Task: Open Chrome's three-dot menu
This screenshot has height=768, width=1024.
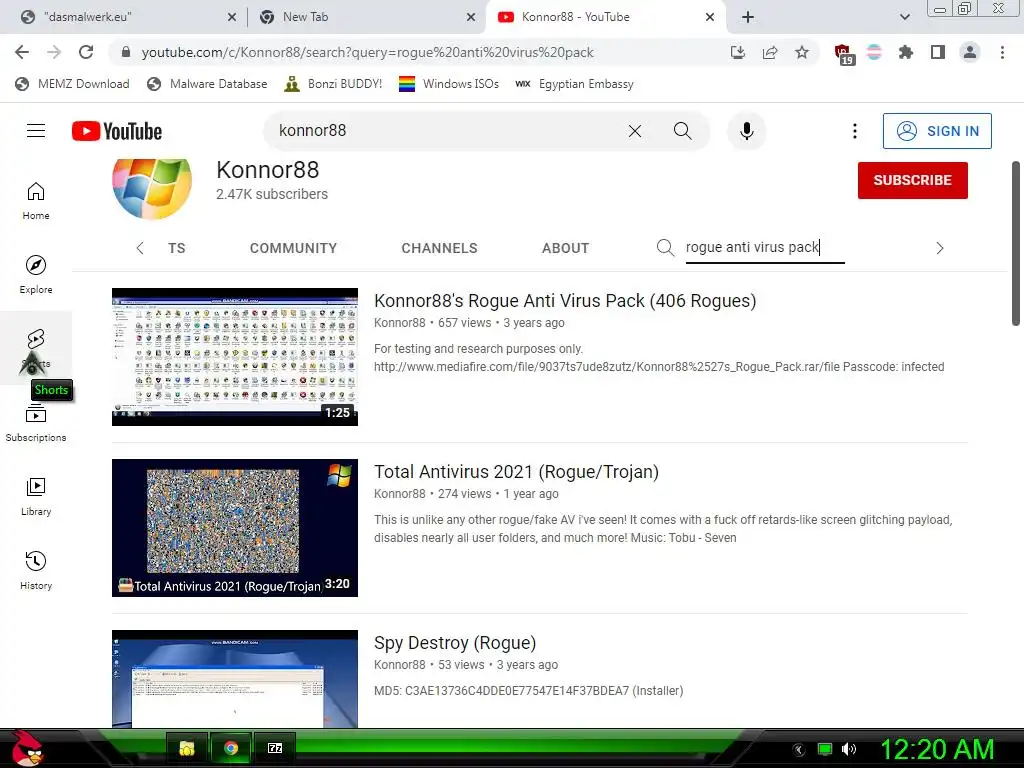Action: coord(1002,52)
